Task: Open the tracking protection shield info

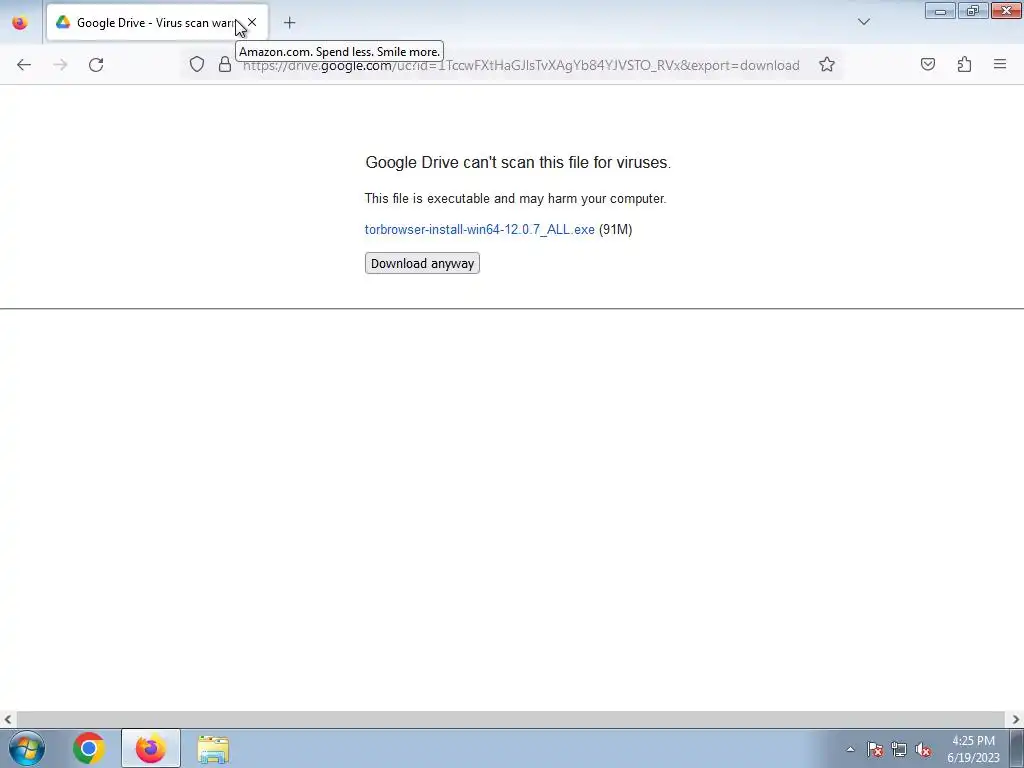Action: [197, 64]
